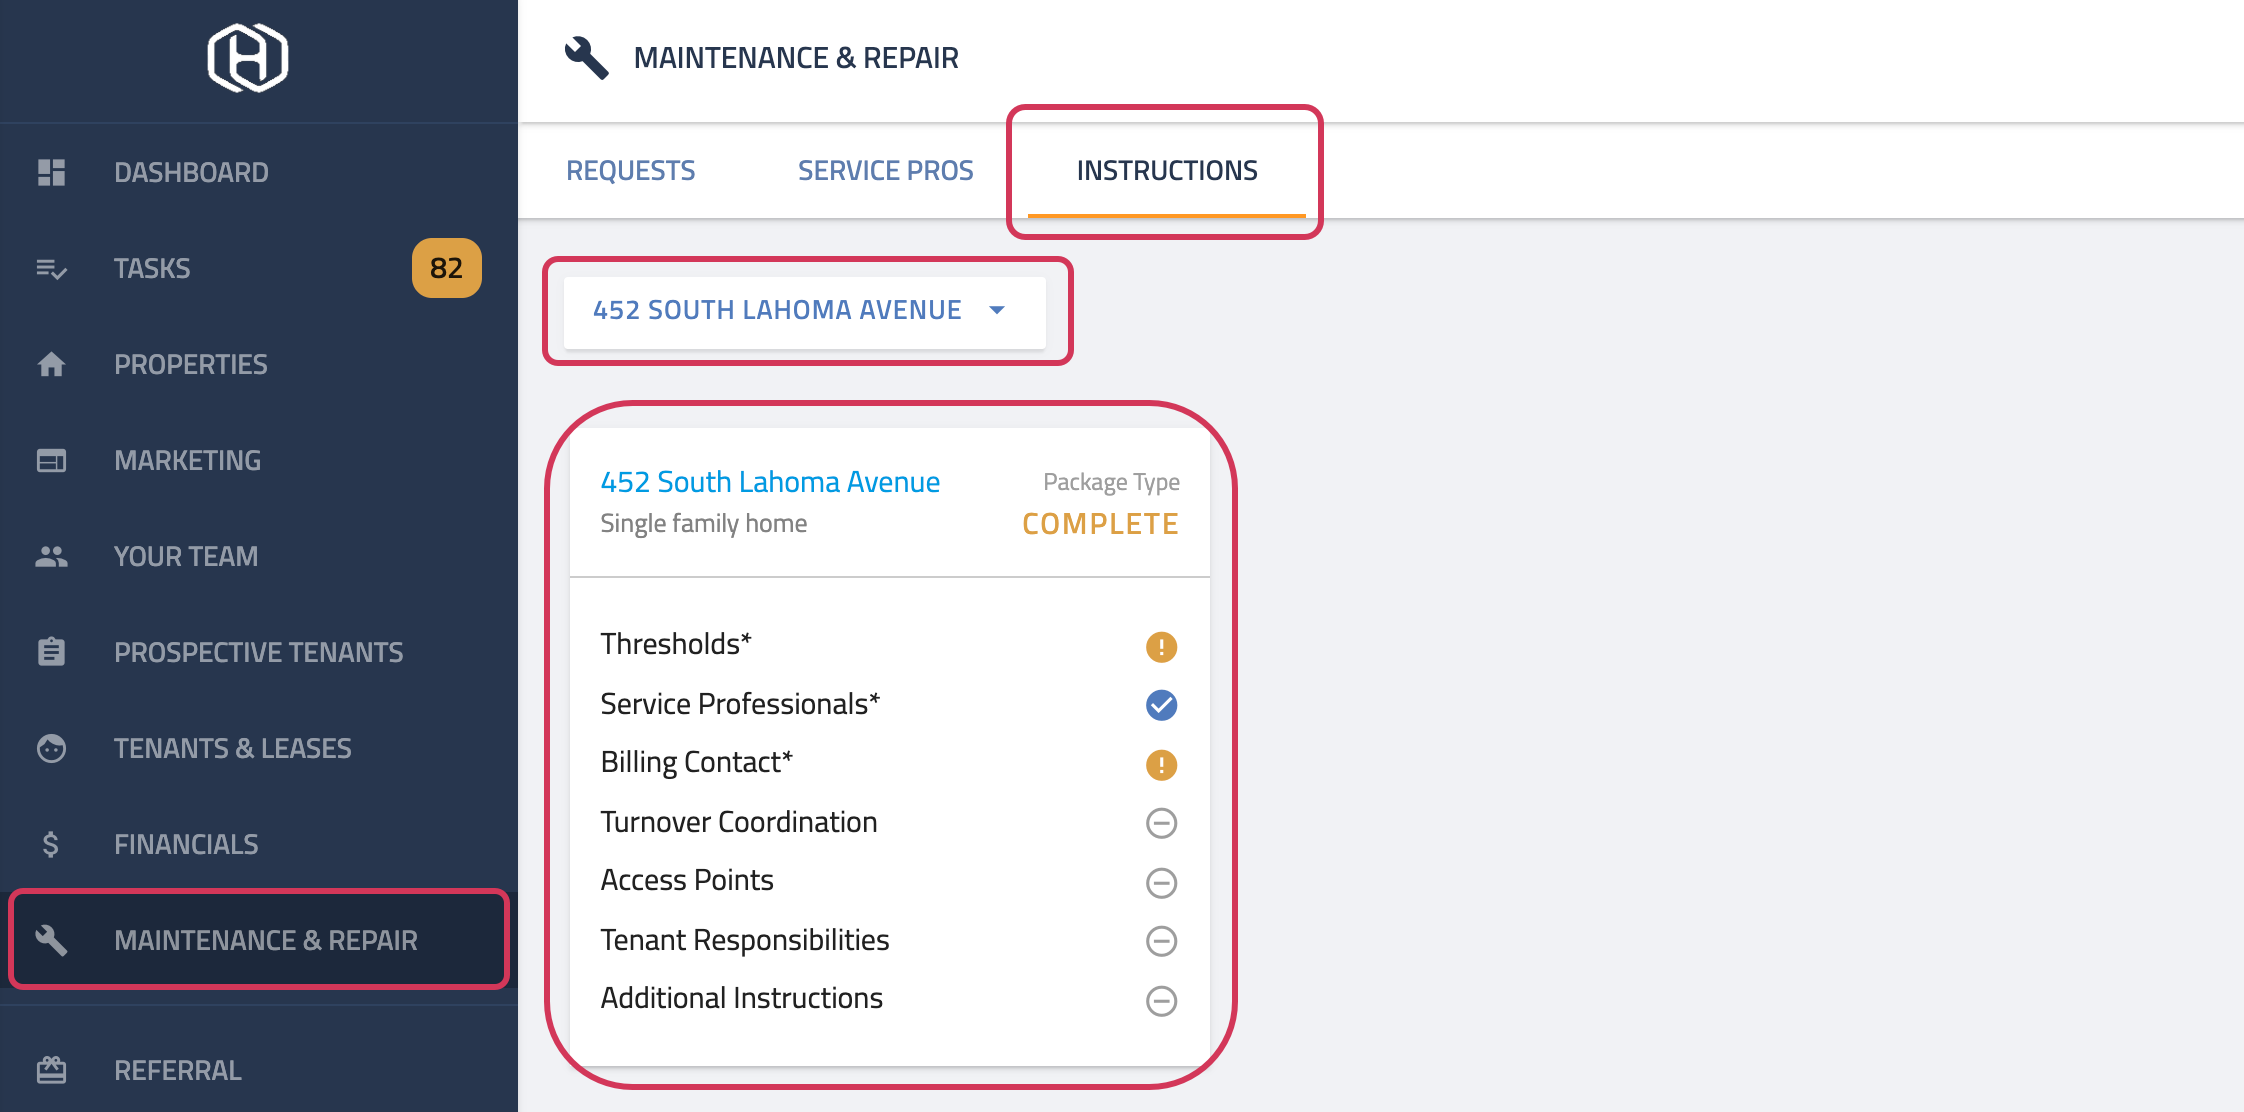The height and width of the screenshot is (1112, 2244).
Task: Click the Your Team people icon
Action: (51, 556)
